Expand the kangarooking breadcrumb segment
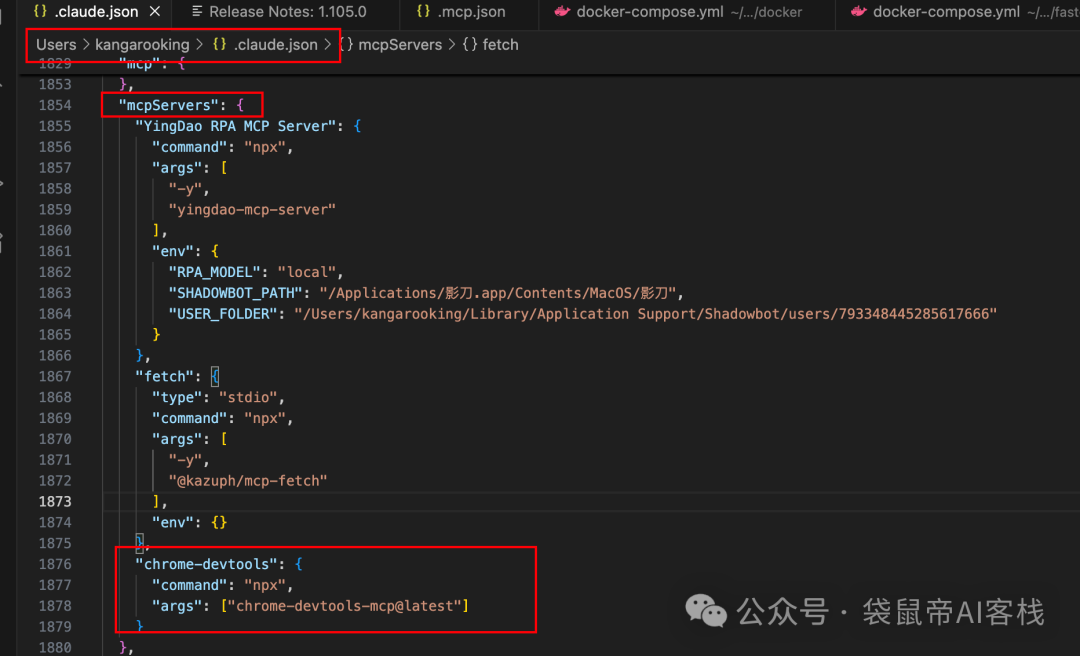This screenshot has width=1080, height=656. (x=142, y=45)
